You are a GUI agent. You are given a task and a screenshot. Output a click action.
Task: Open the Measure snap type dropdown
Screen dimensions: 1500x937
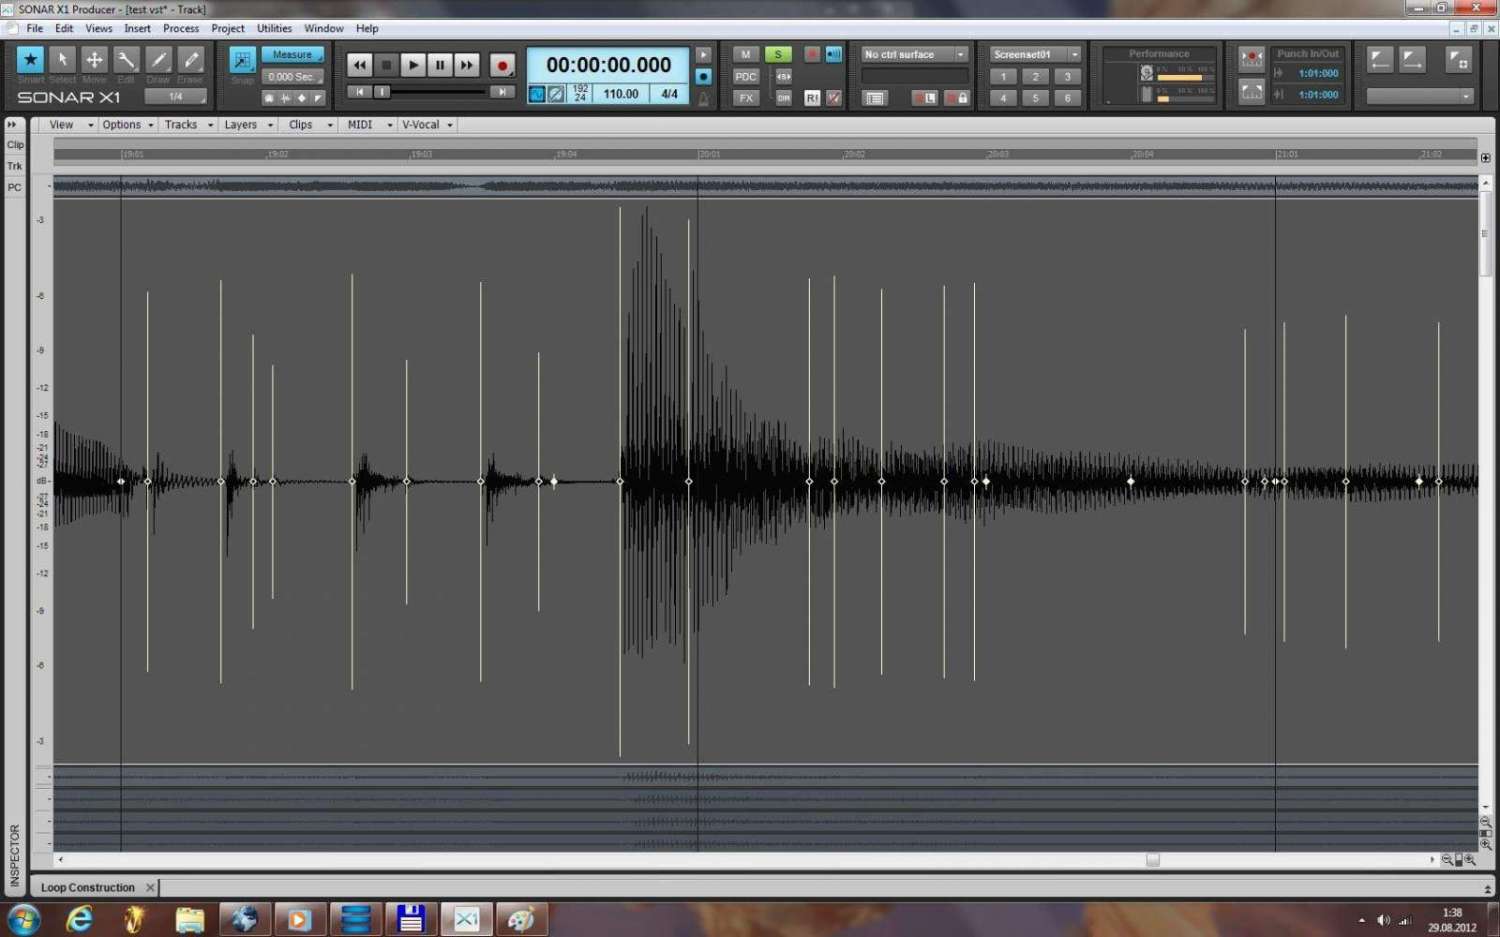point(293,55)
